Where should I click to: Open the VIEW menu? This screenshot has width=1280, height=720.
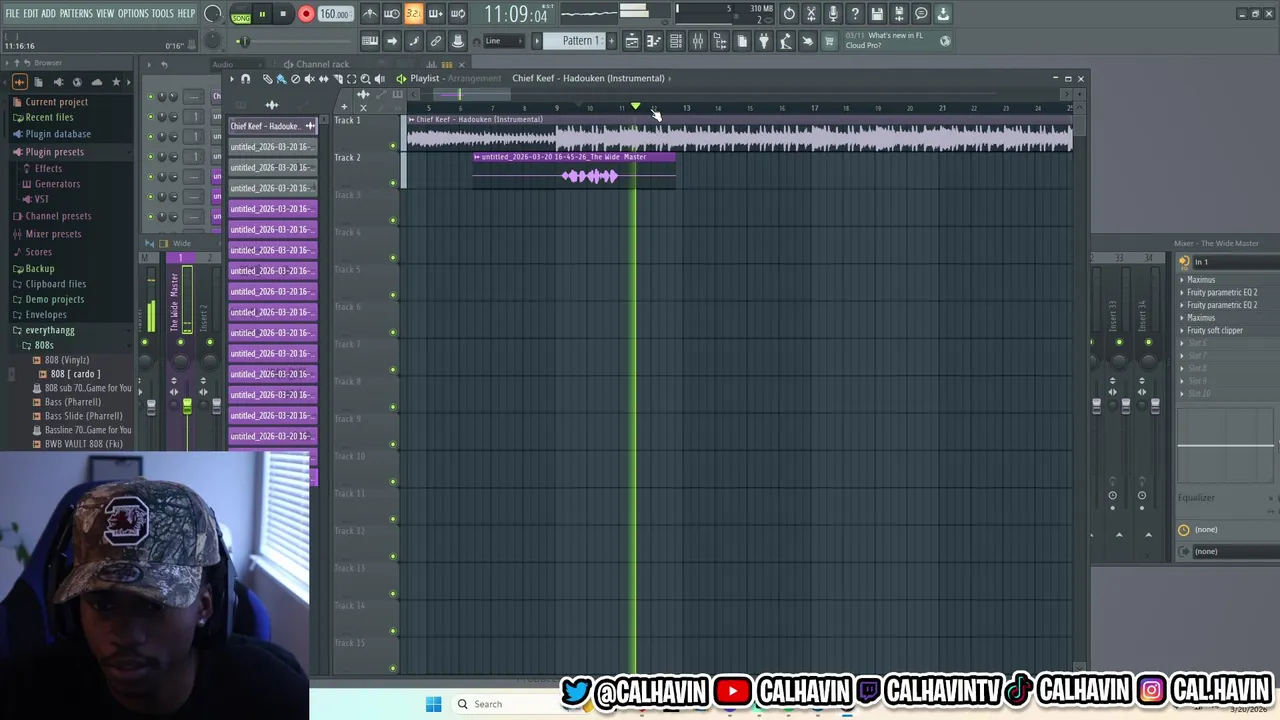tap(105, 14)
